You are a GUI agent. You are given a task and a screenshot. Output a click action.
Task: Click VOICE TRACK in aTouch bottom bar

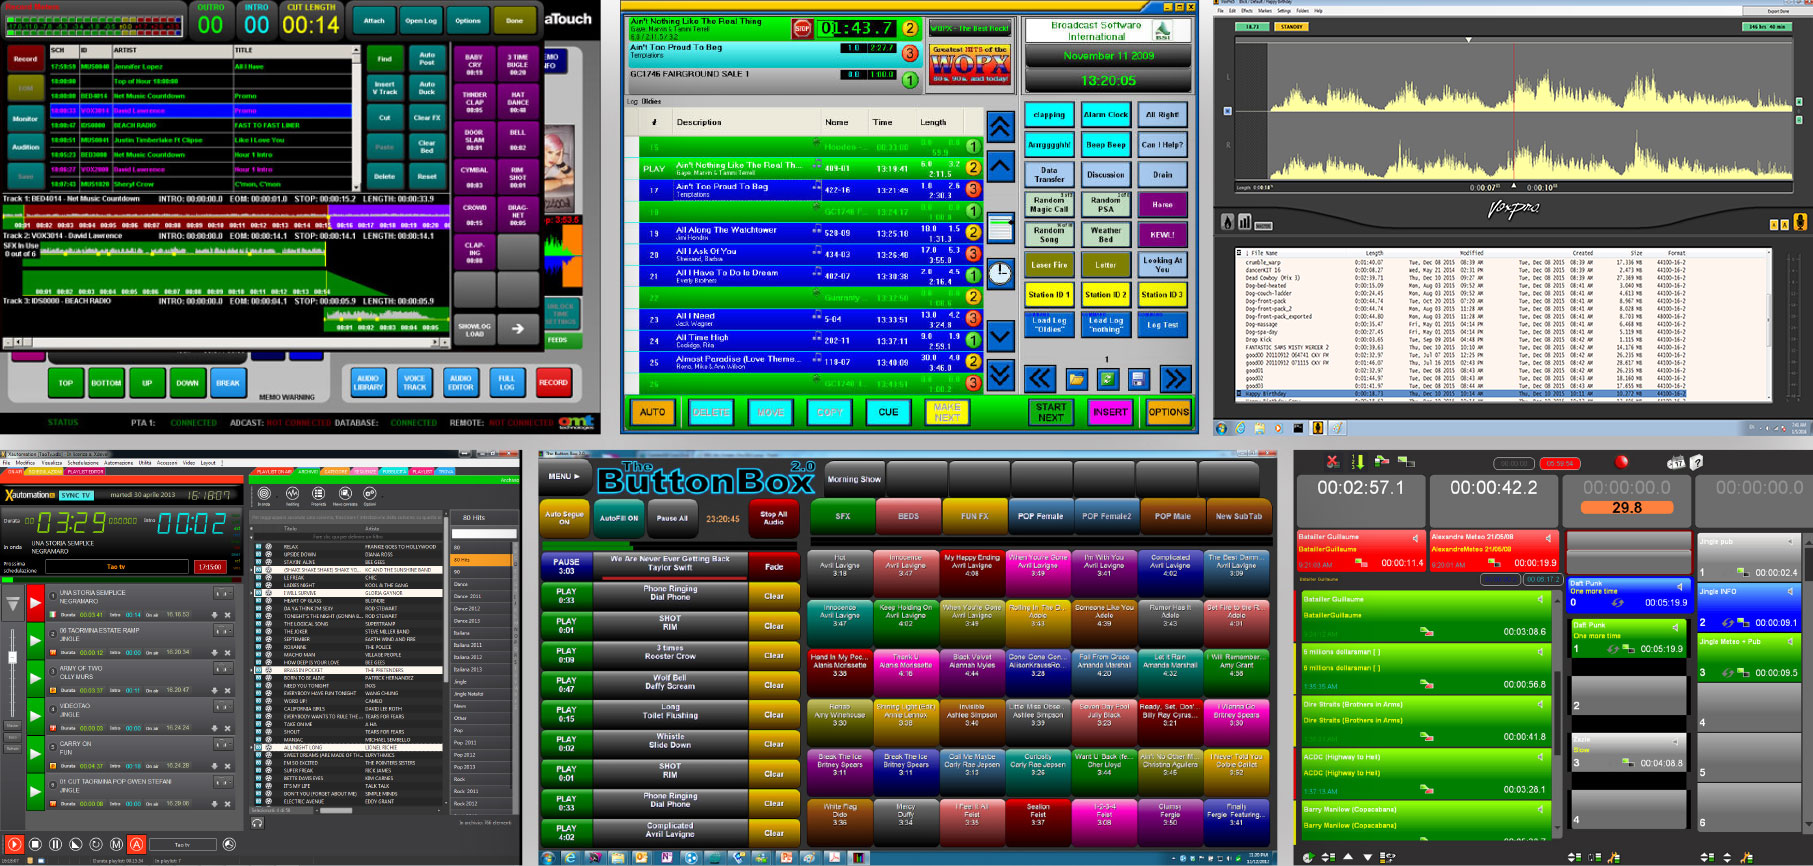coord(414,382)
